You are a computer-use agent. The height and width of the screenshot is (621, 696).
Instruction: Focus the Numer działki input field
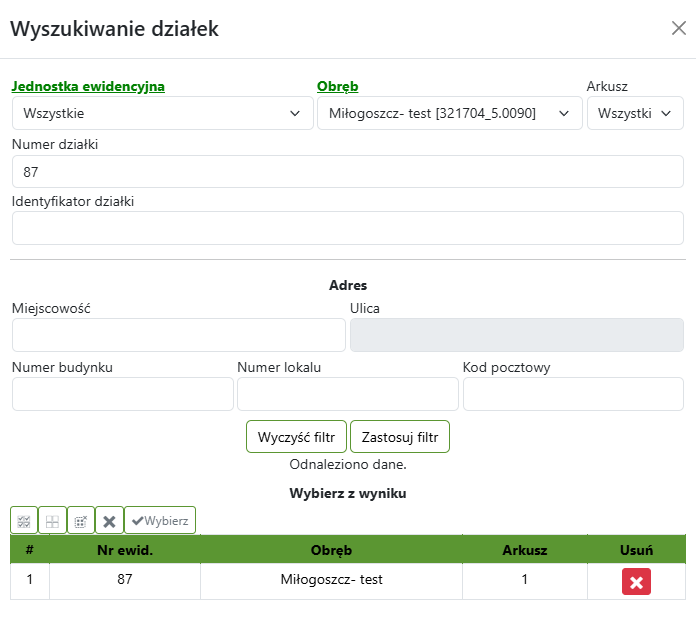click(348, 171)
